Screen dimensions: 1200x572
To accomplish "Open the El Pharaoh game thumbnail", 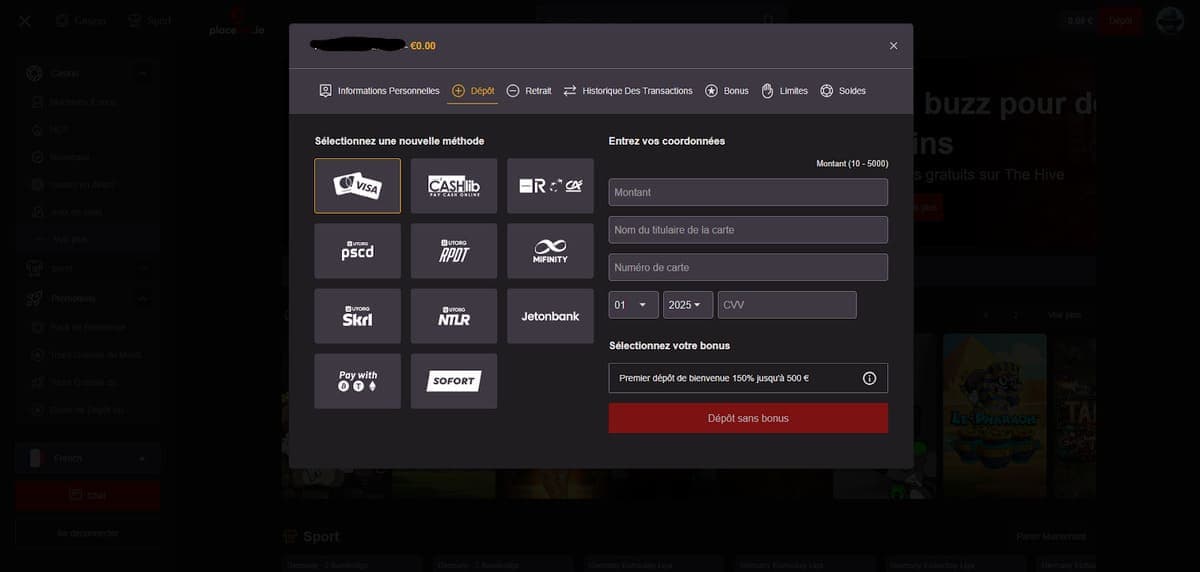I will (x=995, y=415).
